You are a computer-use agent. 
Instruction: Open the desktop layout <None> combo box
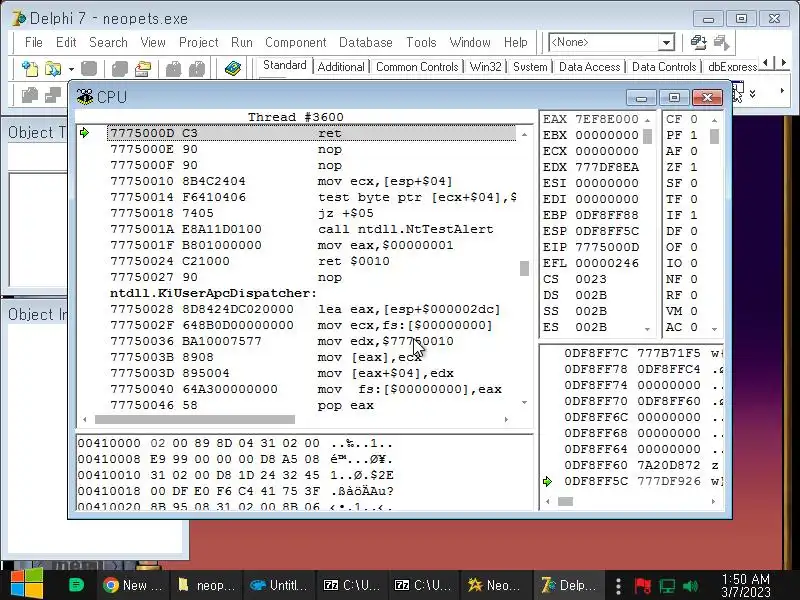point(612,42)
